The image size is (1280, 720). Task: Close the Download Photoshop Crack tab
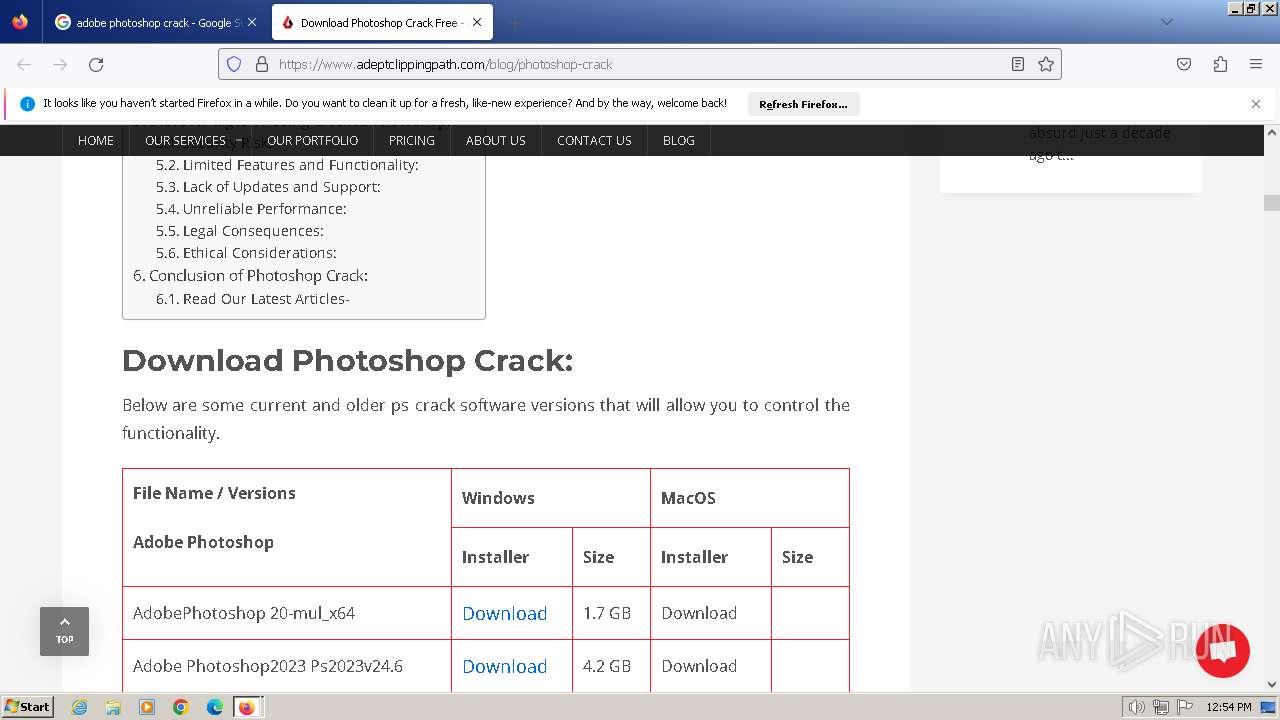(x=477, y=22)
